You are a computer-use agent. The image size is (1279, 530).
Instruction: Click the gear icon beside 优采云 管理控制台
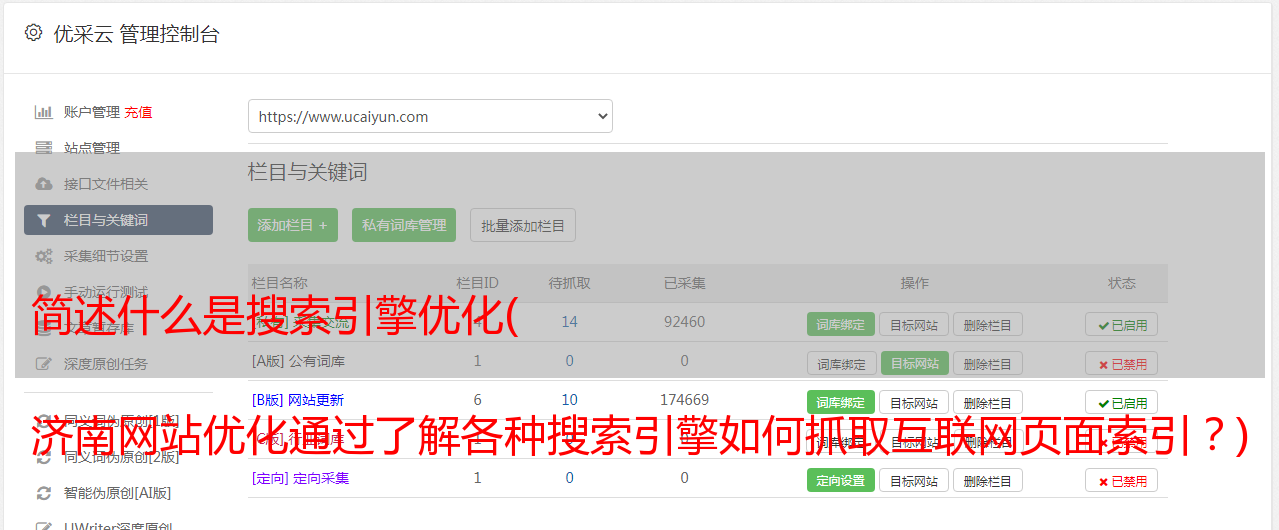tap(33, 33)
